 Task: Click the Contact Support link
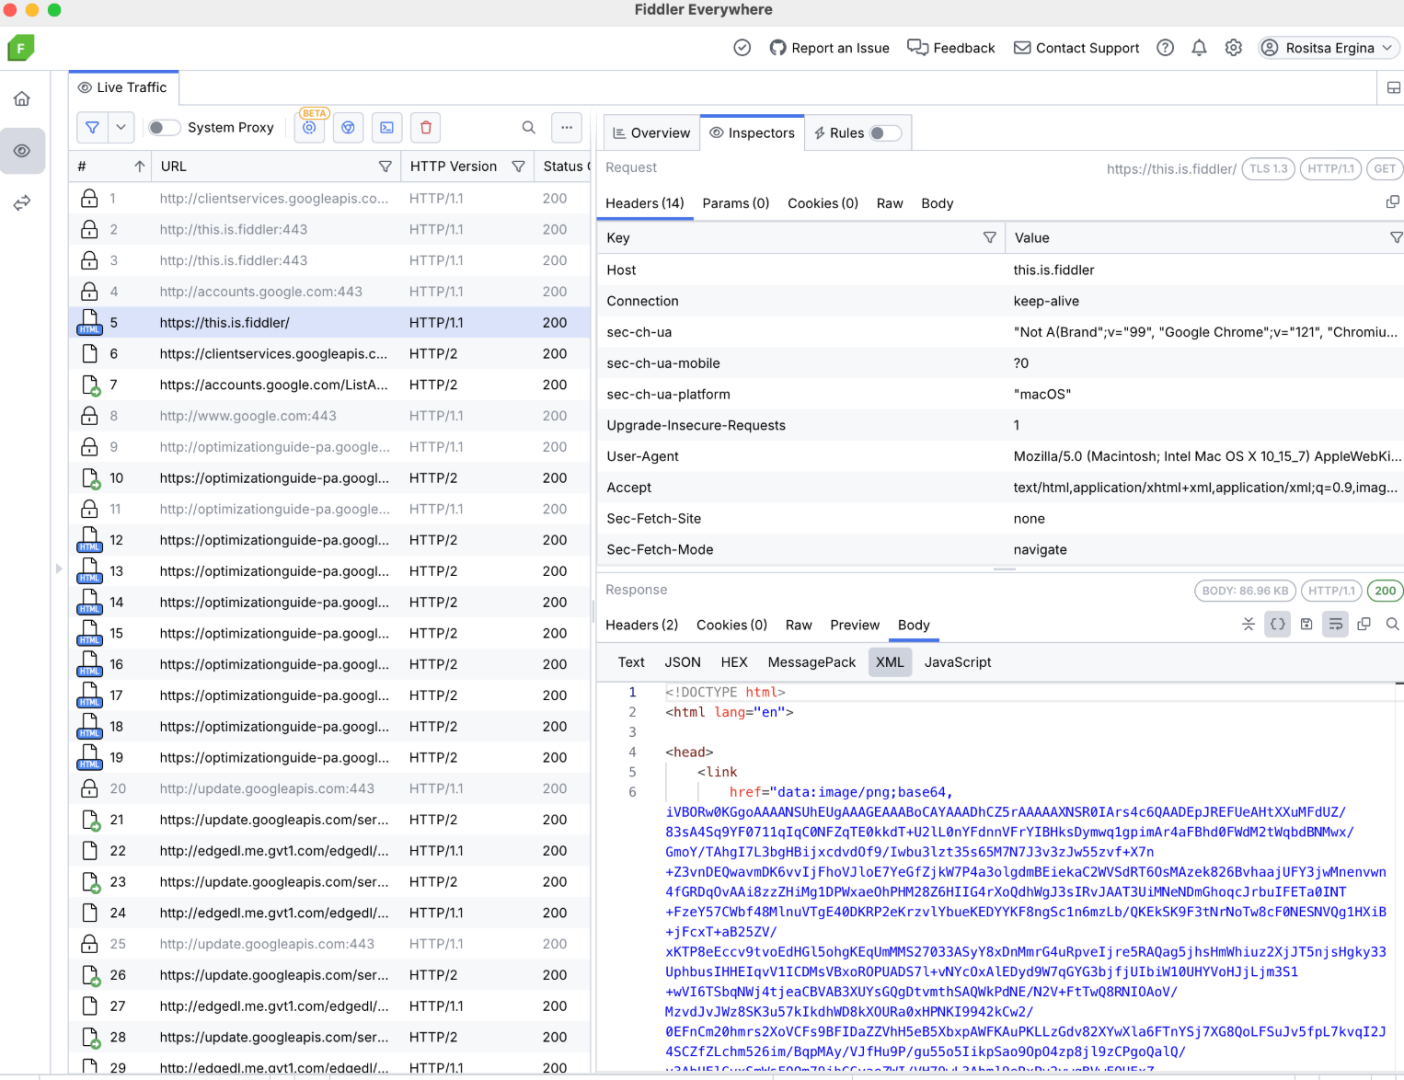coord(1076,48)
